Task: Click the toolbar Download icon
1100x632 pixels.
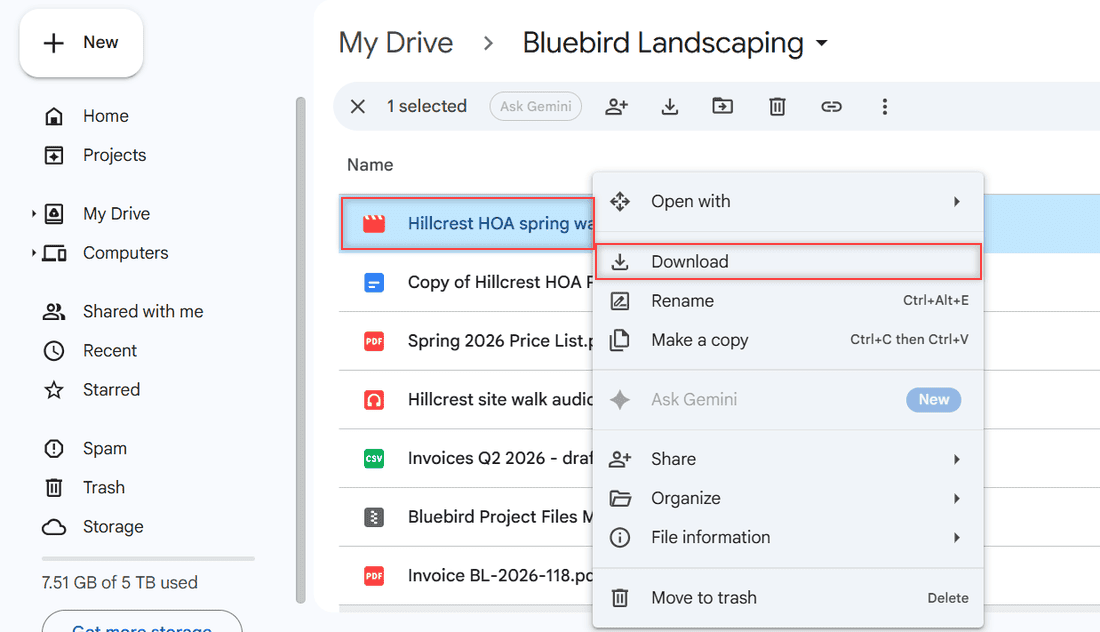Action: click(670, 107)
